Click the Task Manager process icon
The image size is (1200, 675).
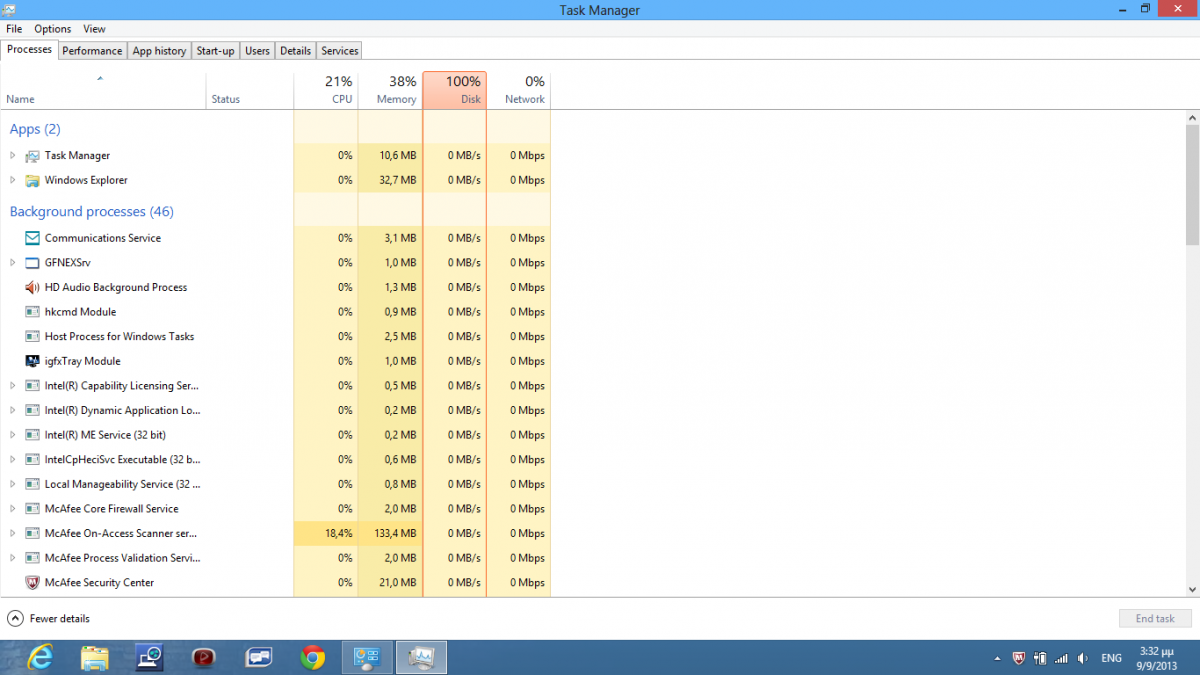click(x=31, y=156)
